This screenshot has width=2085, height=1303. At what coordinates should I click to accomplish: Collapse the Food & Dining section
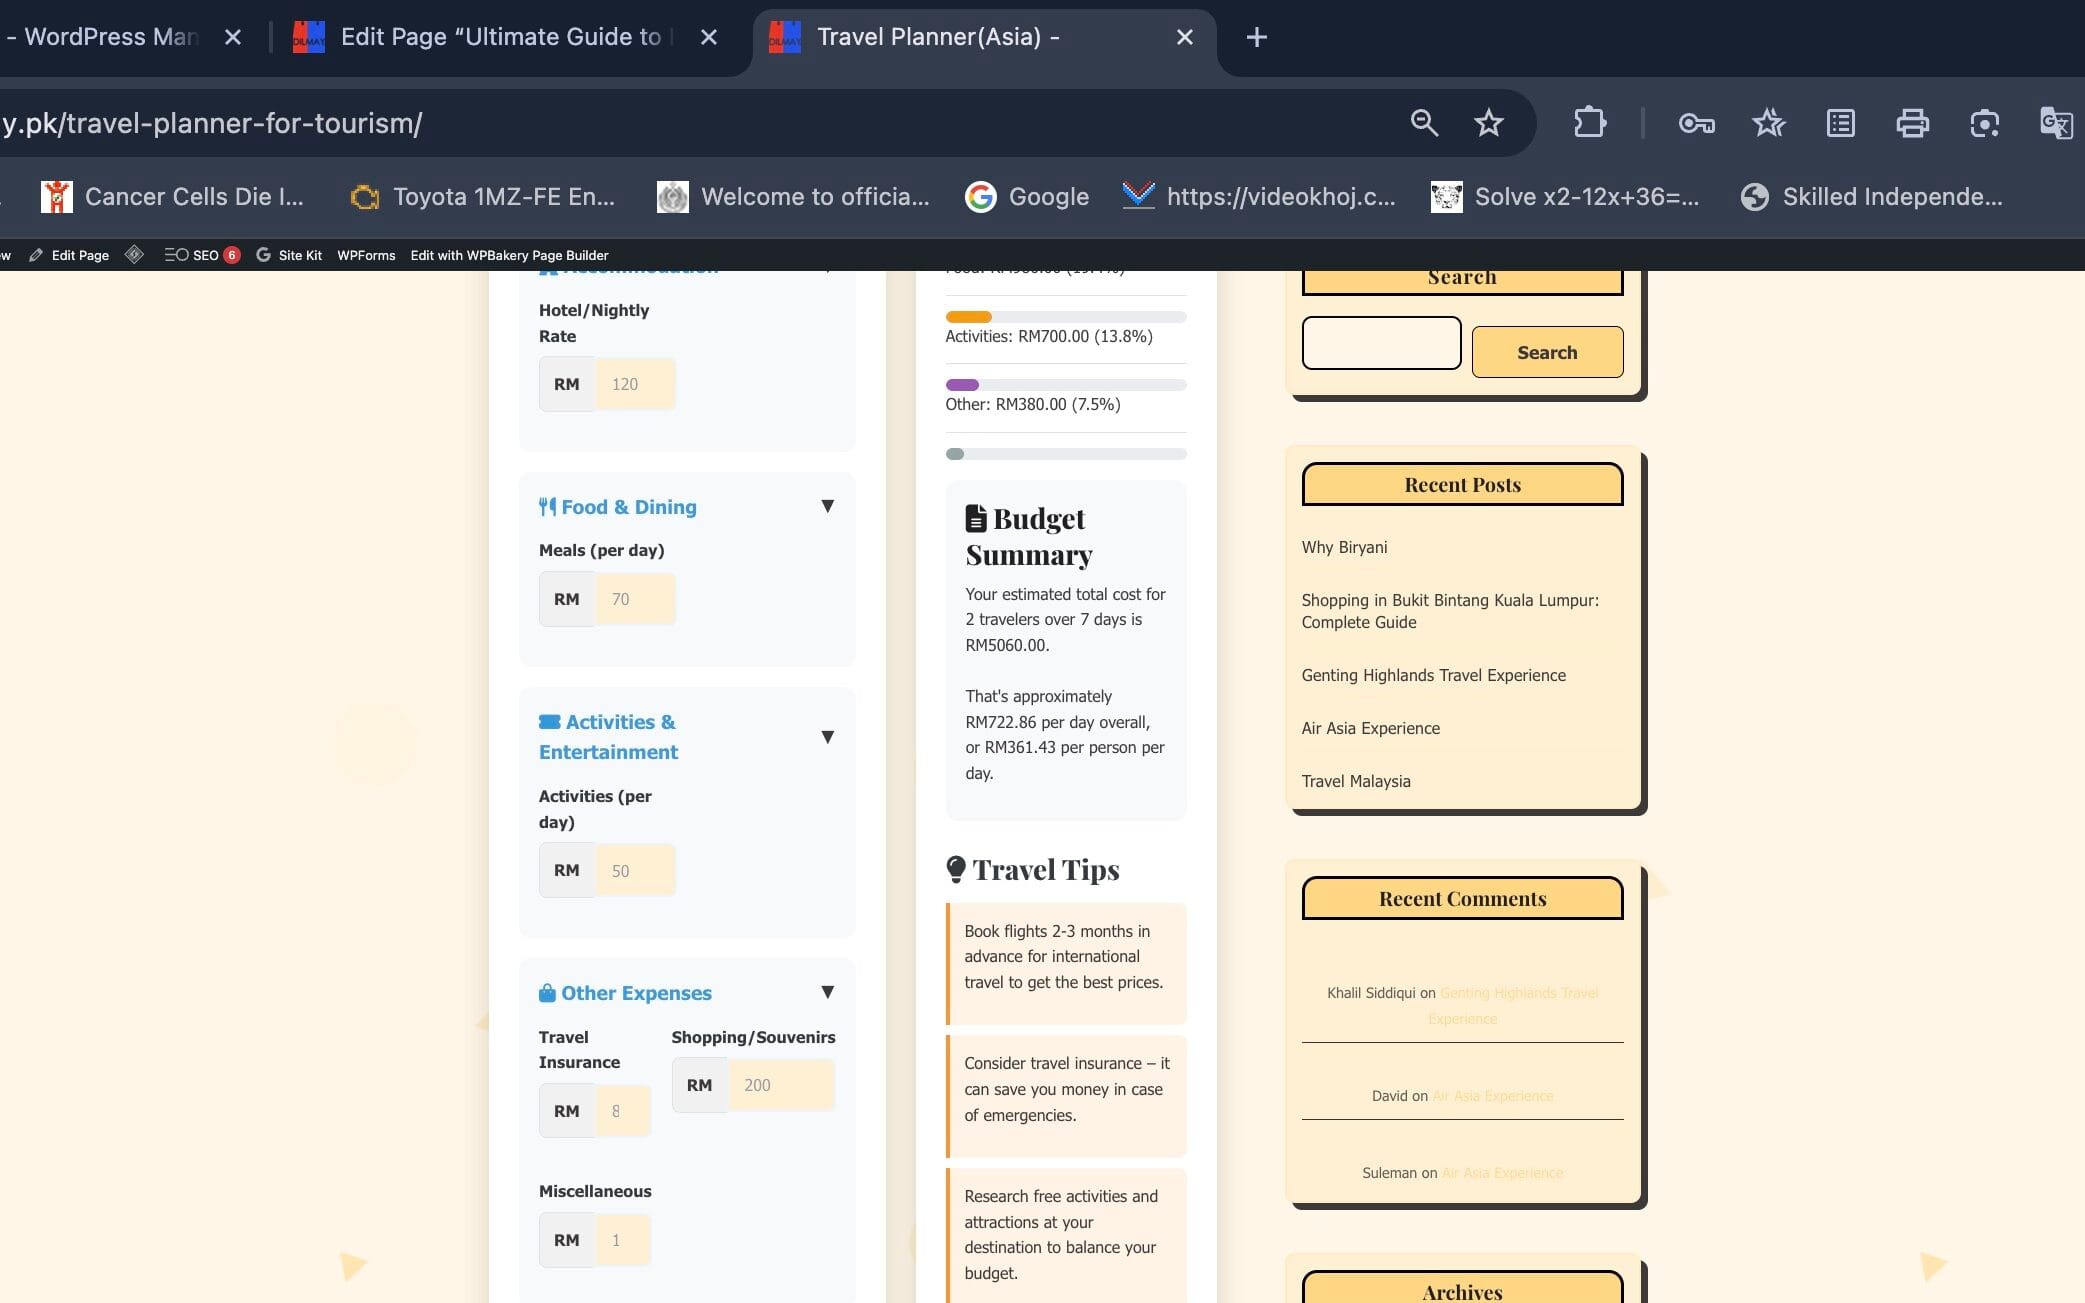(x=827, y=506)
